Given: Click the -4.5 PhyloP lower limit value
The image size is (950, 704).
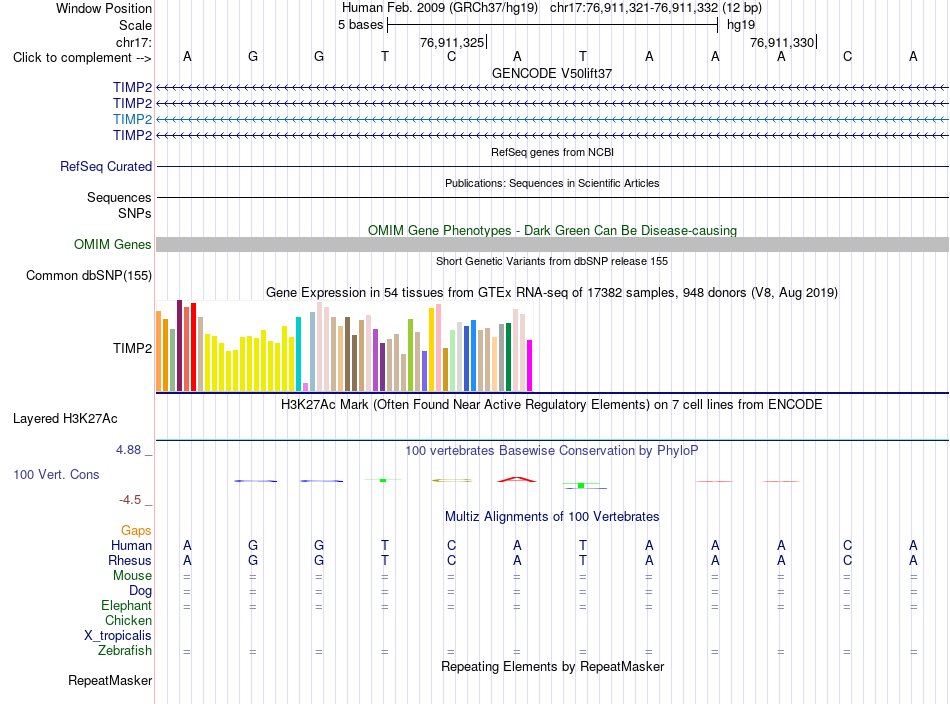Looking at the screenshot, I should click(x=130, y=500).
